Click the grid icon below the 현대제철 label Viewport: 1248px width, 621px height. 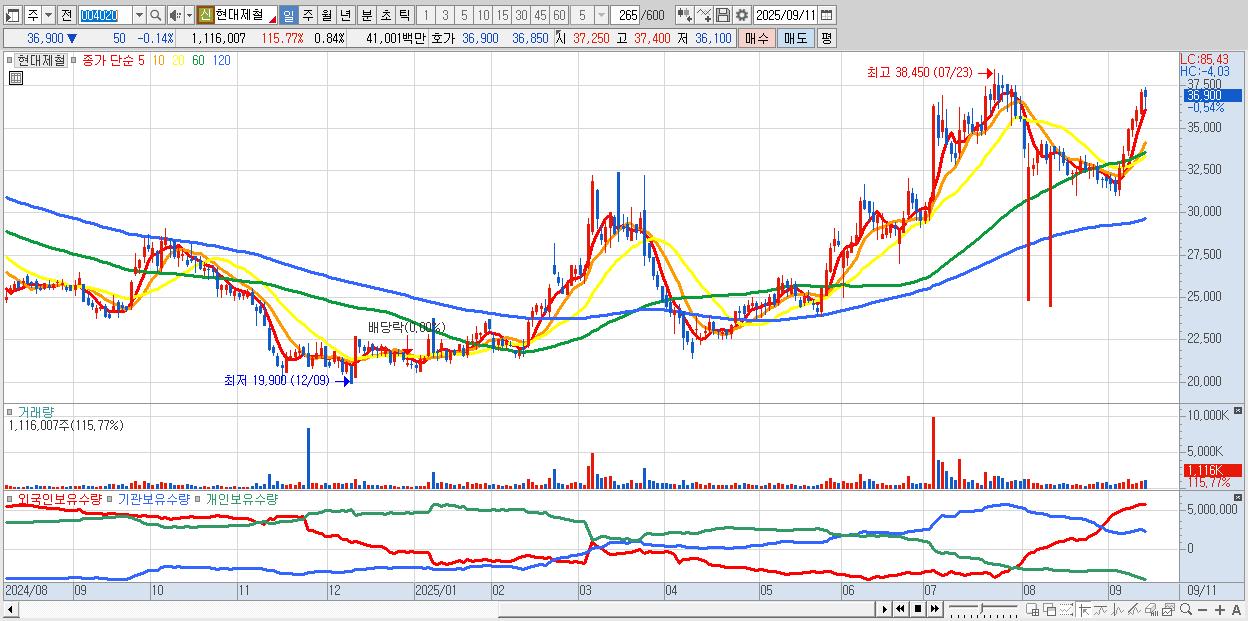point(15,77)
